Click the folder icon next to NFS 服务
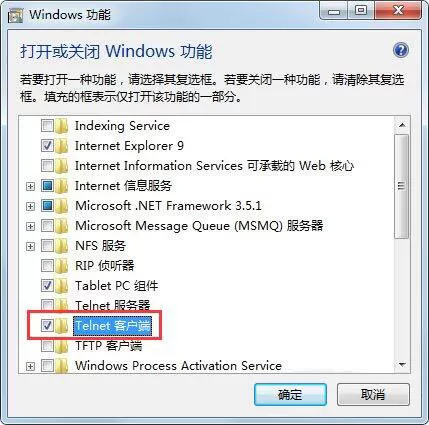Screen dimensions: 429x425 tap(62, 246)
